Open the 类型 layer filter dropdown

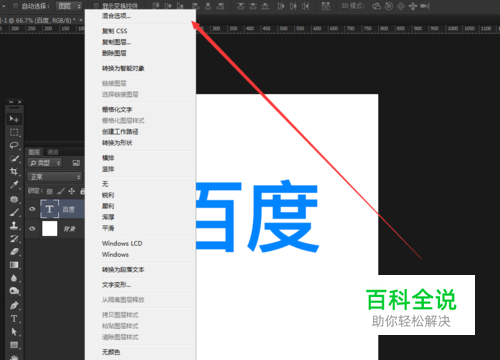[45, 163]
